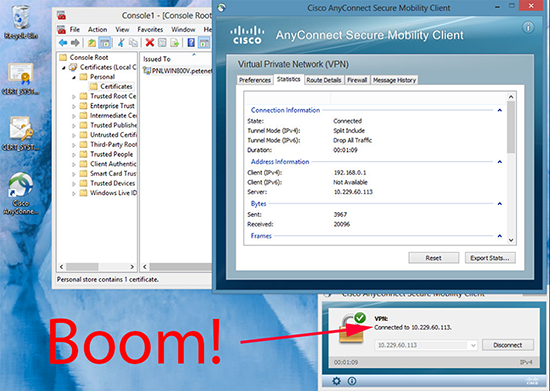This screenshot has width=550, height=391.
Task: Open the View menu in Console1
Action: [x=122, y=29]
